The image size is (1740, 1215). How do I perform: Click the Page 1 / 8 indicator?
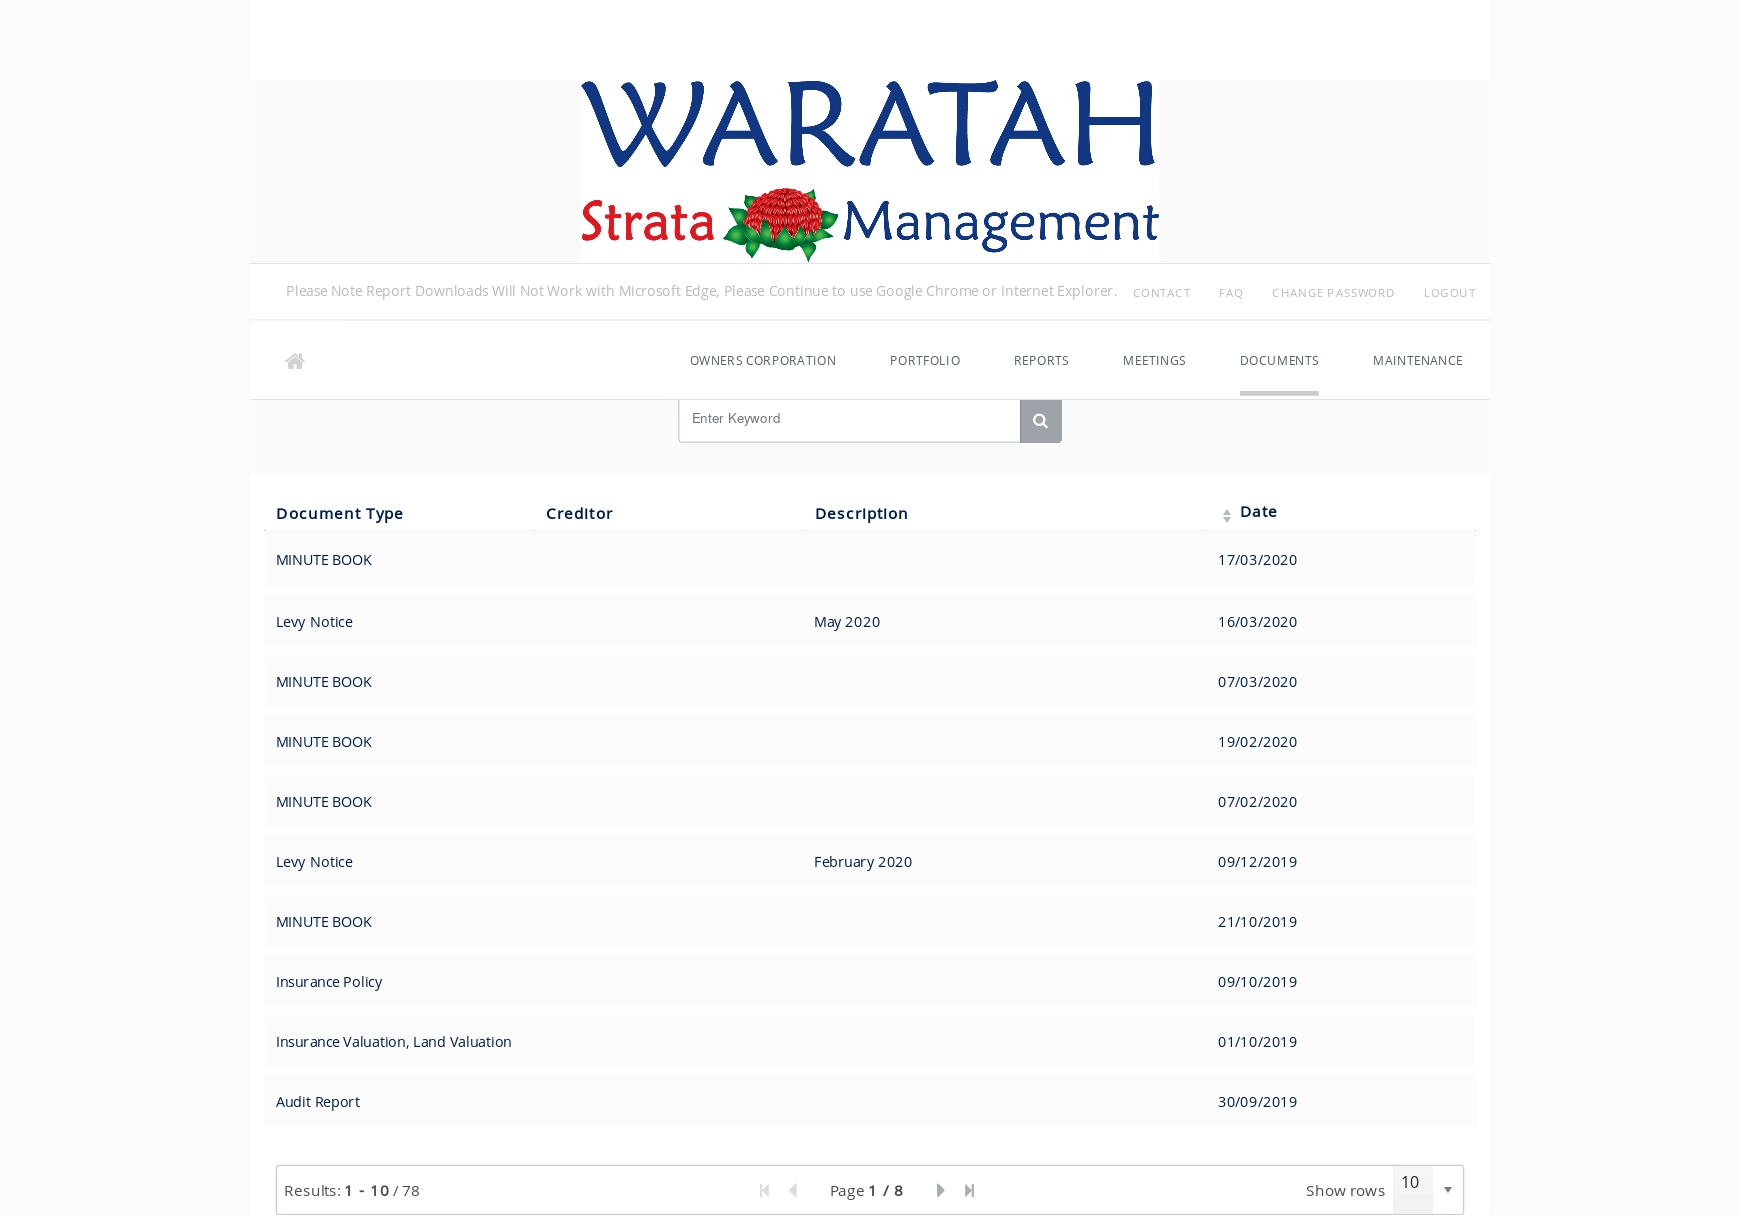click(x=866, y=1190)
